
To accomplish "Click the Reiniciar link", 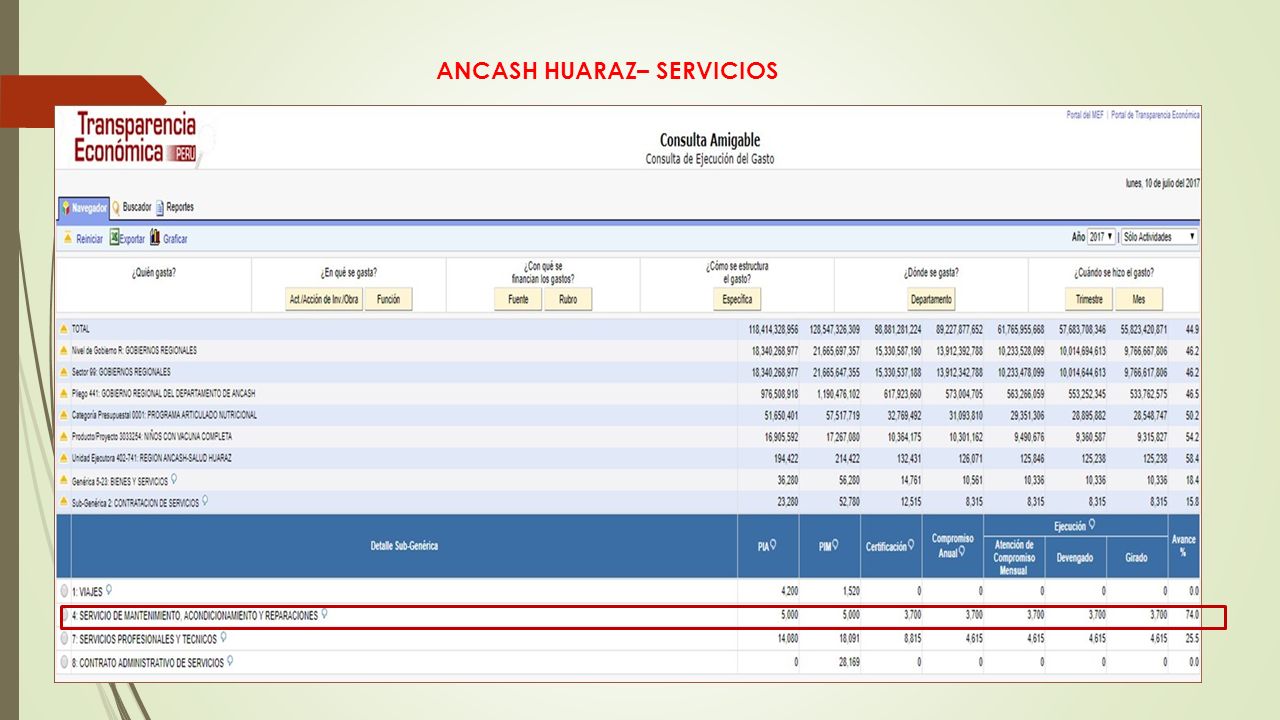I will click(x=89, y=239).
